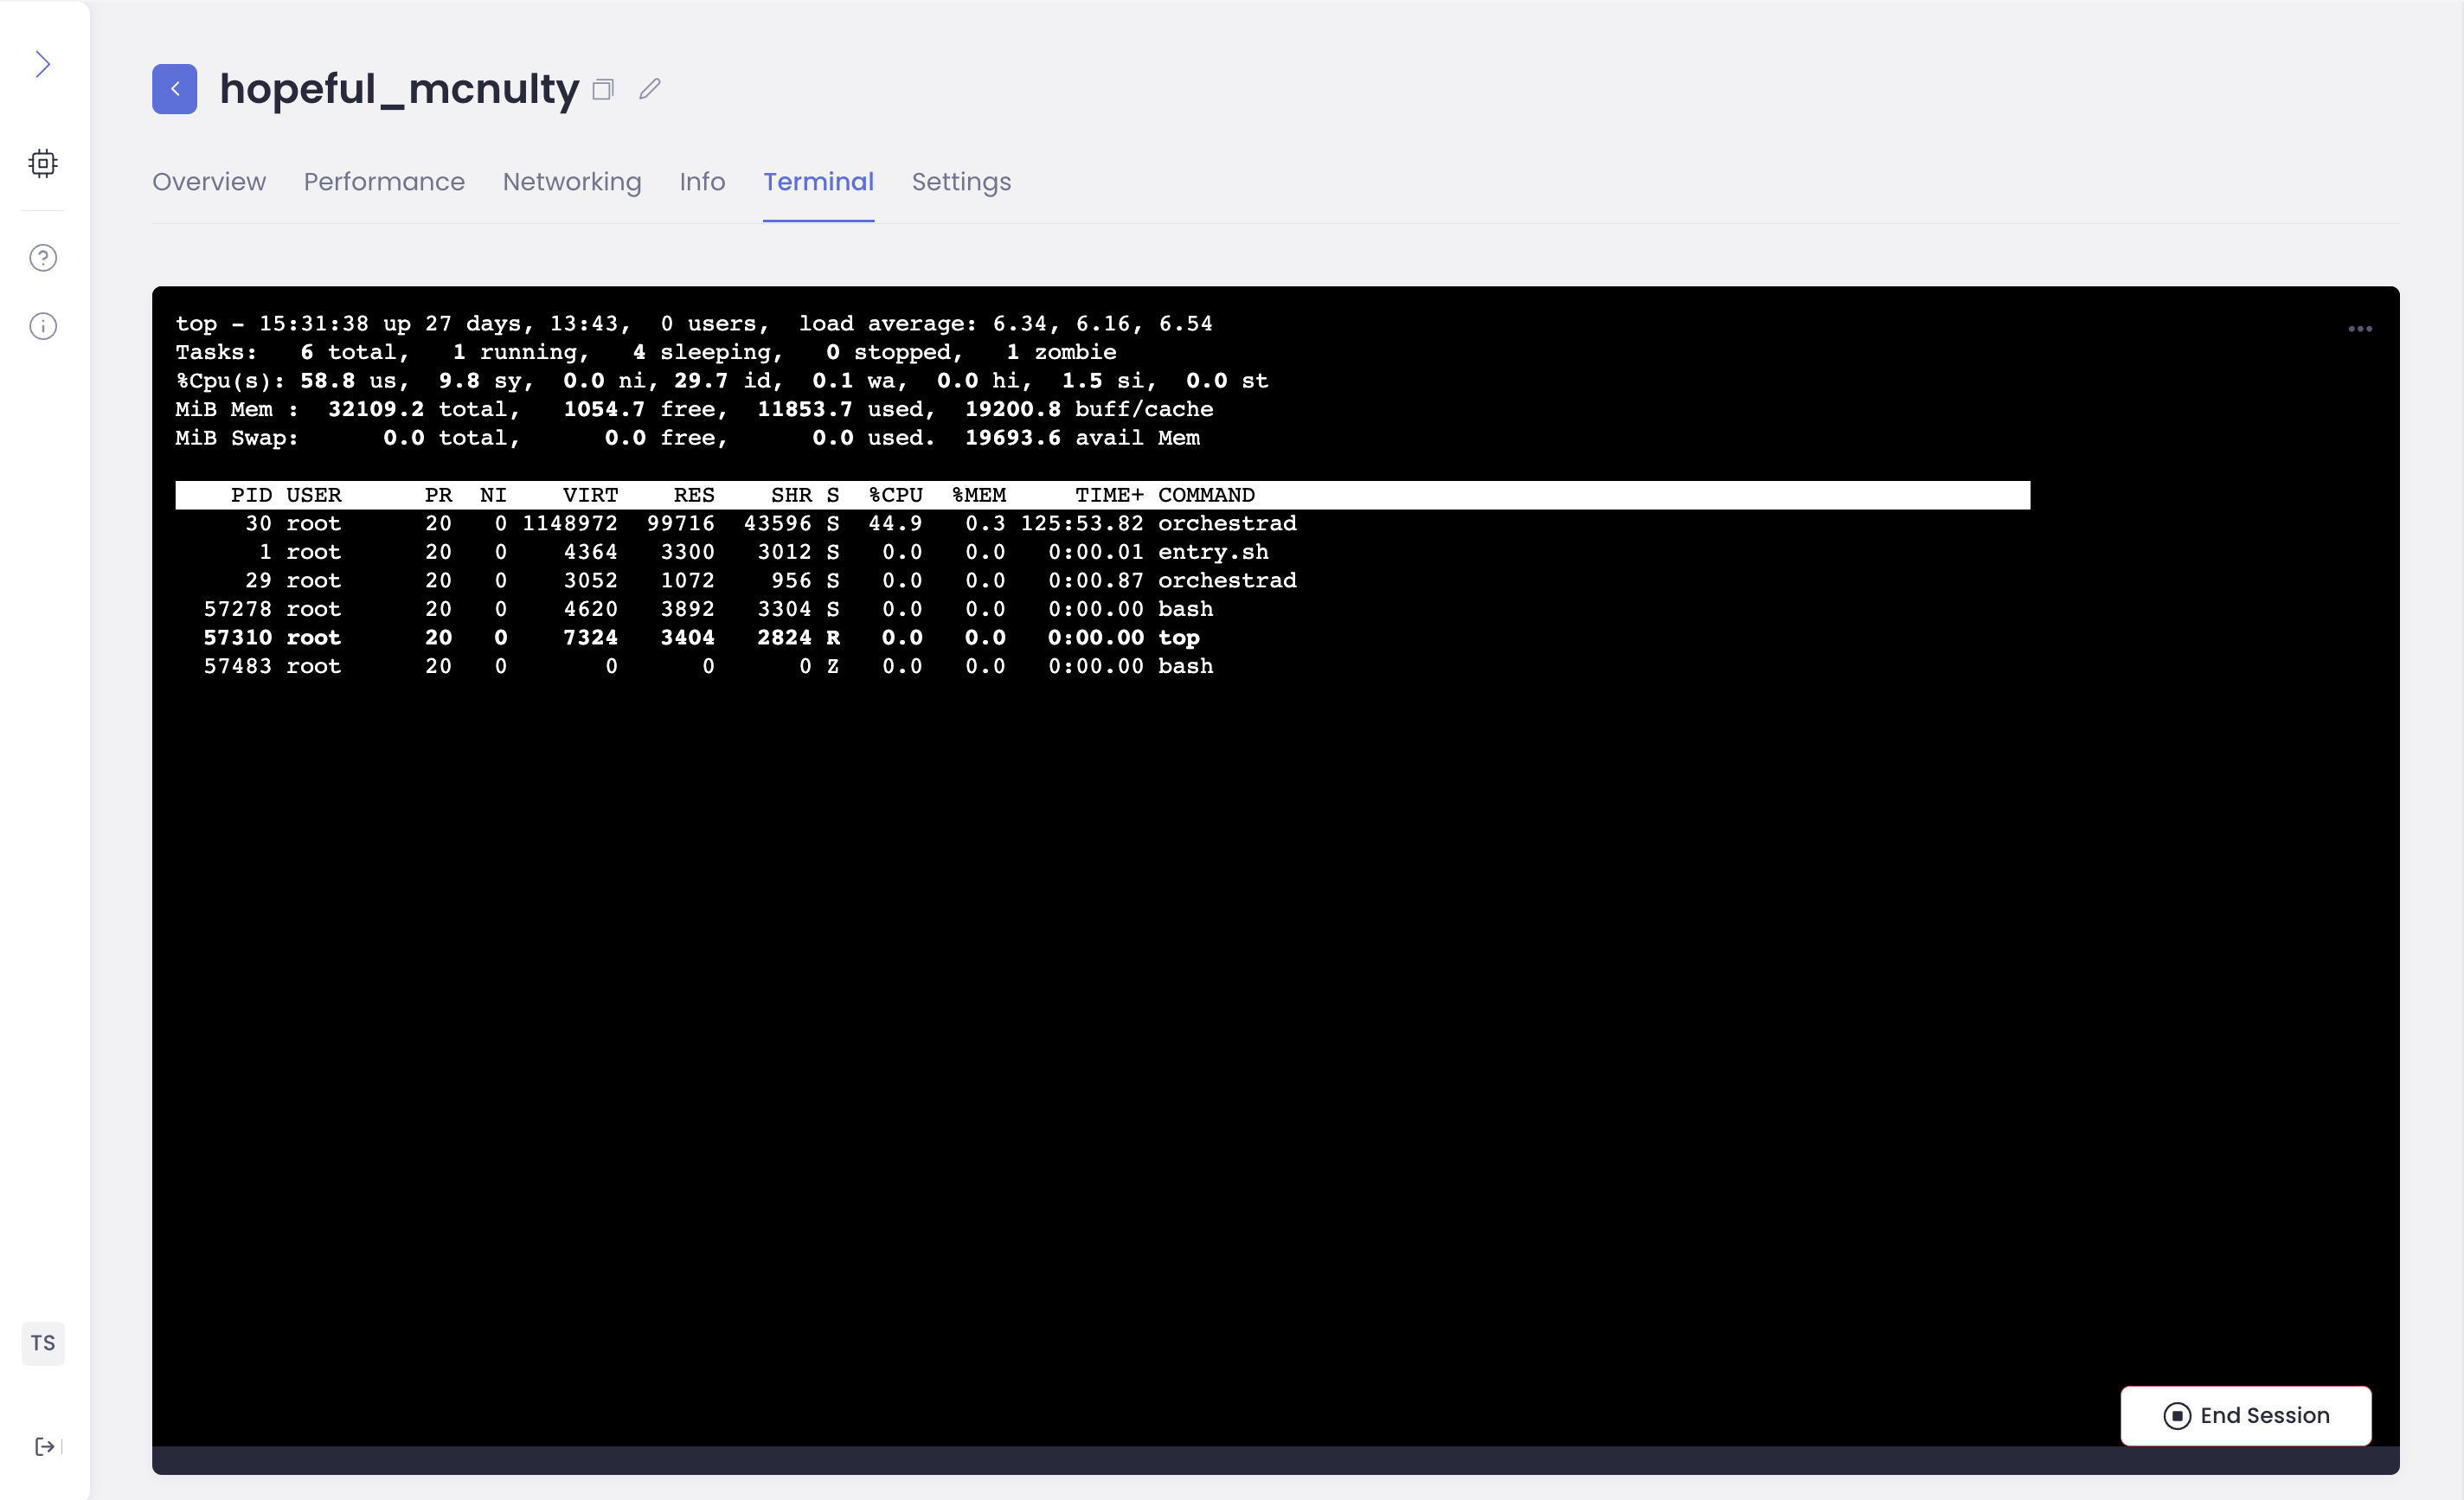Open the Settings tab
The width and height of the screenshot is (2464, 1500).
tap(961, 182)
